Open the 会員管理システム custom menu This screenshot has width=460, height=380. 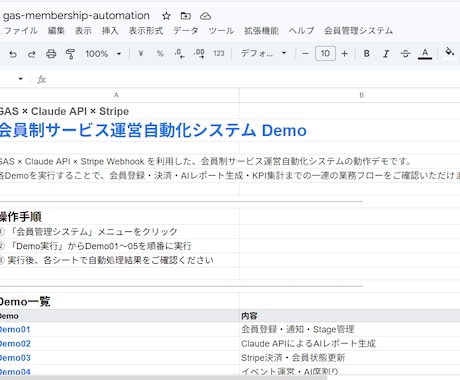pos(358,31)
